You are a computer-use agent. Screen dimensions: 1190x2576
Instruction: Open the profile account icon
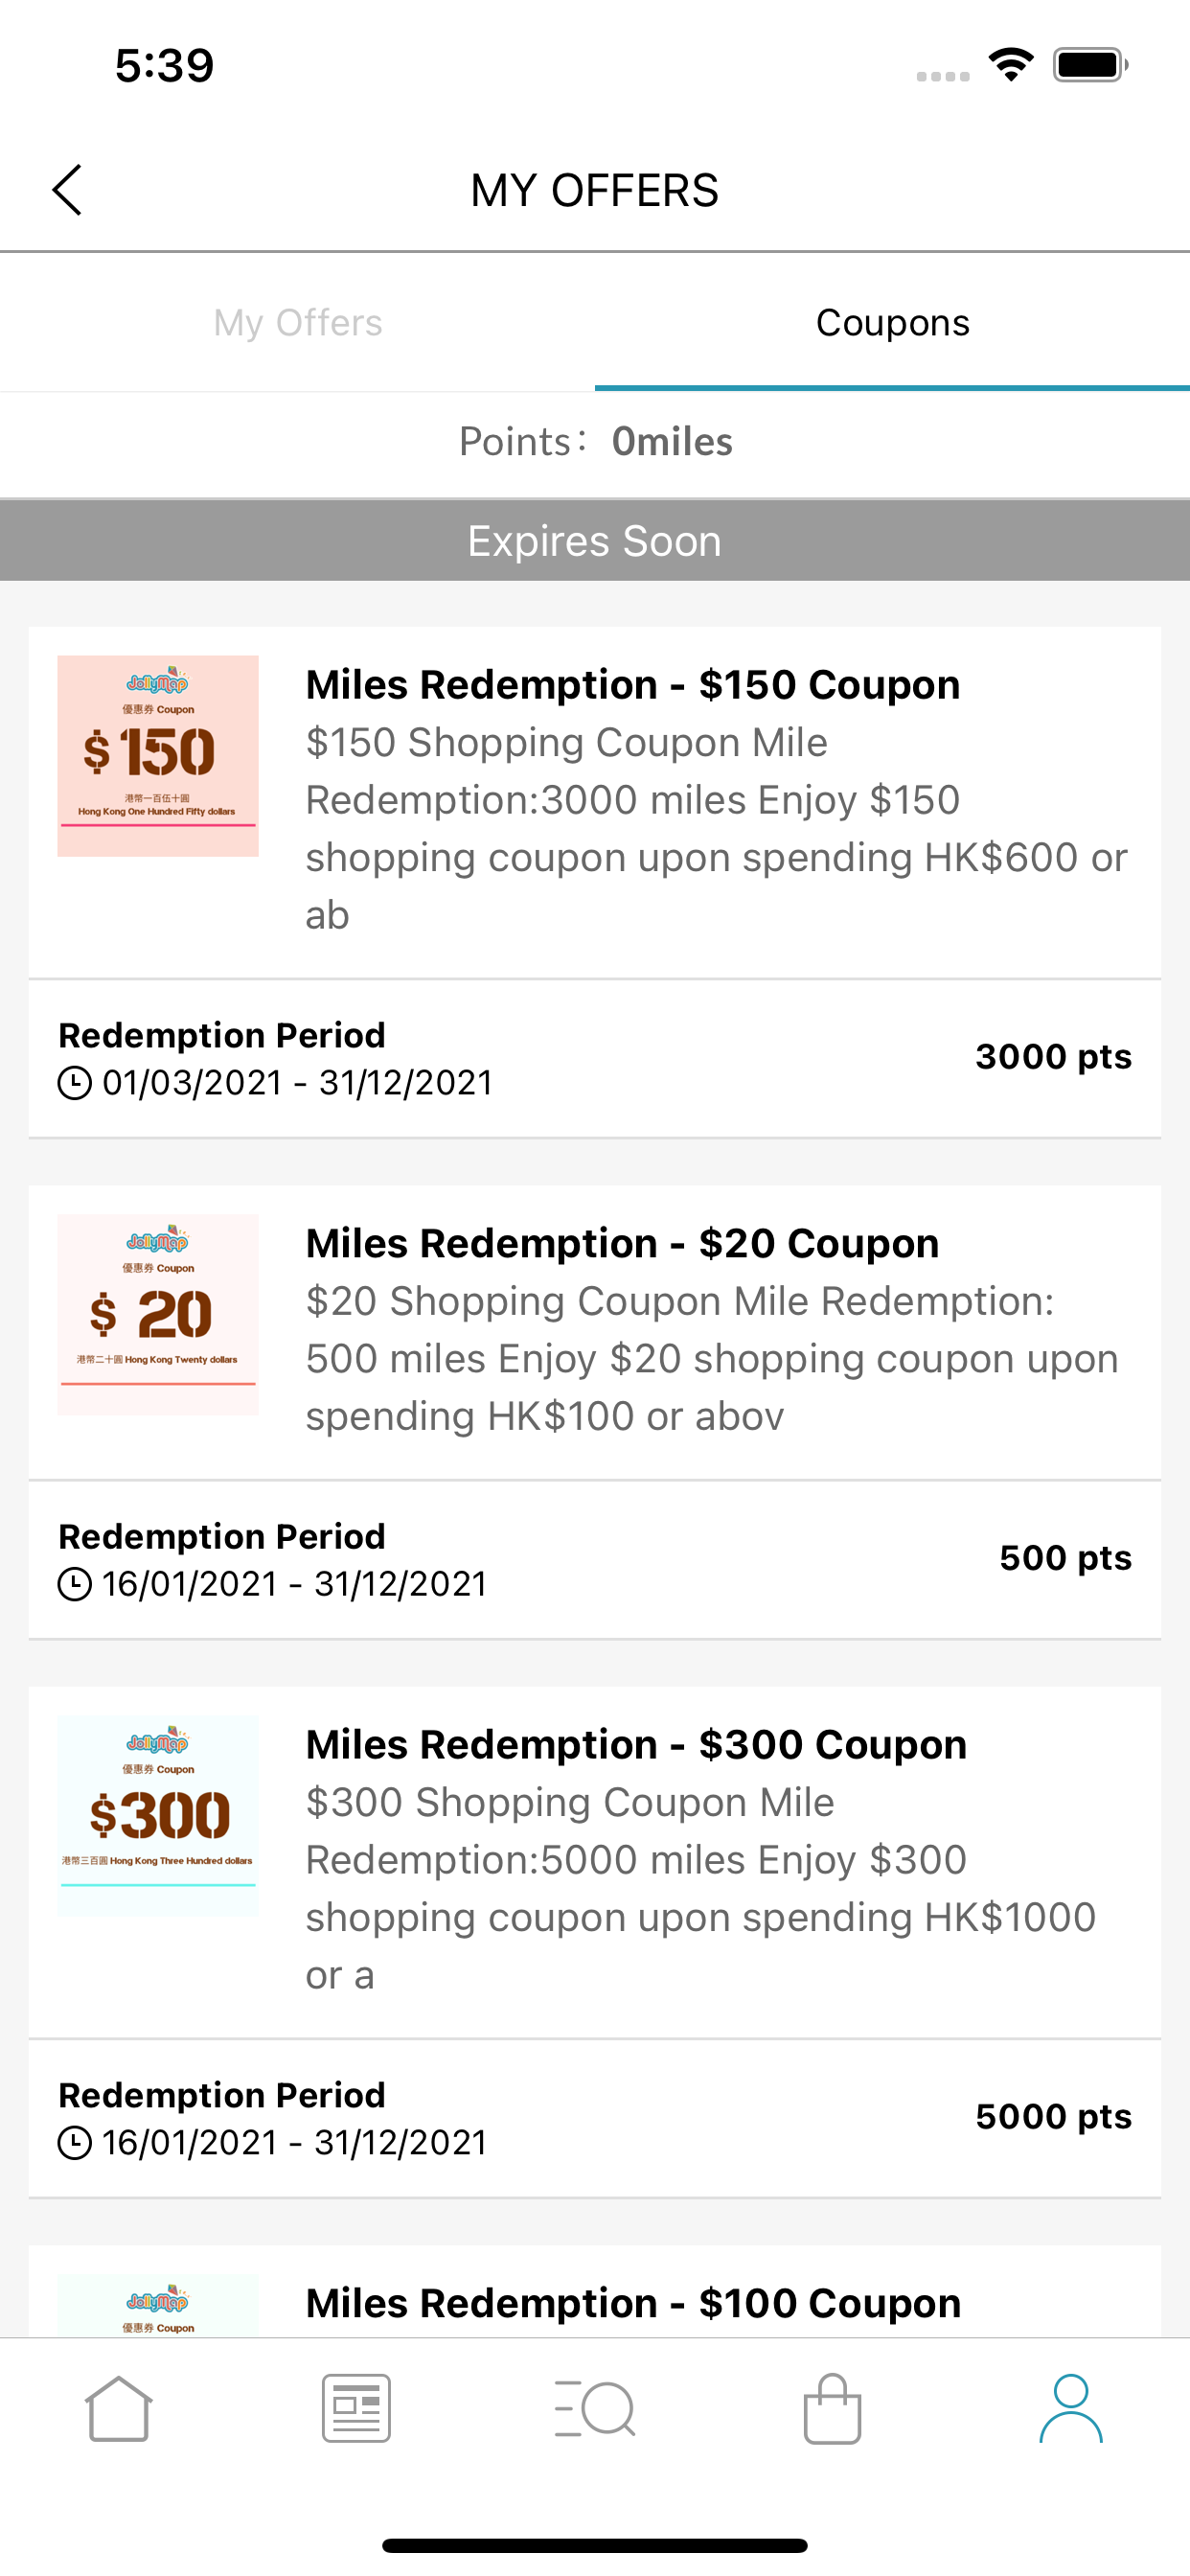[1070, 2409]
